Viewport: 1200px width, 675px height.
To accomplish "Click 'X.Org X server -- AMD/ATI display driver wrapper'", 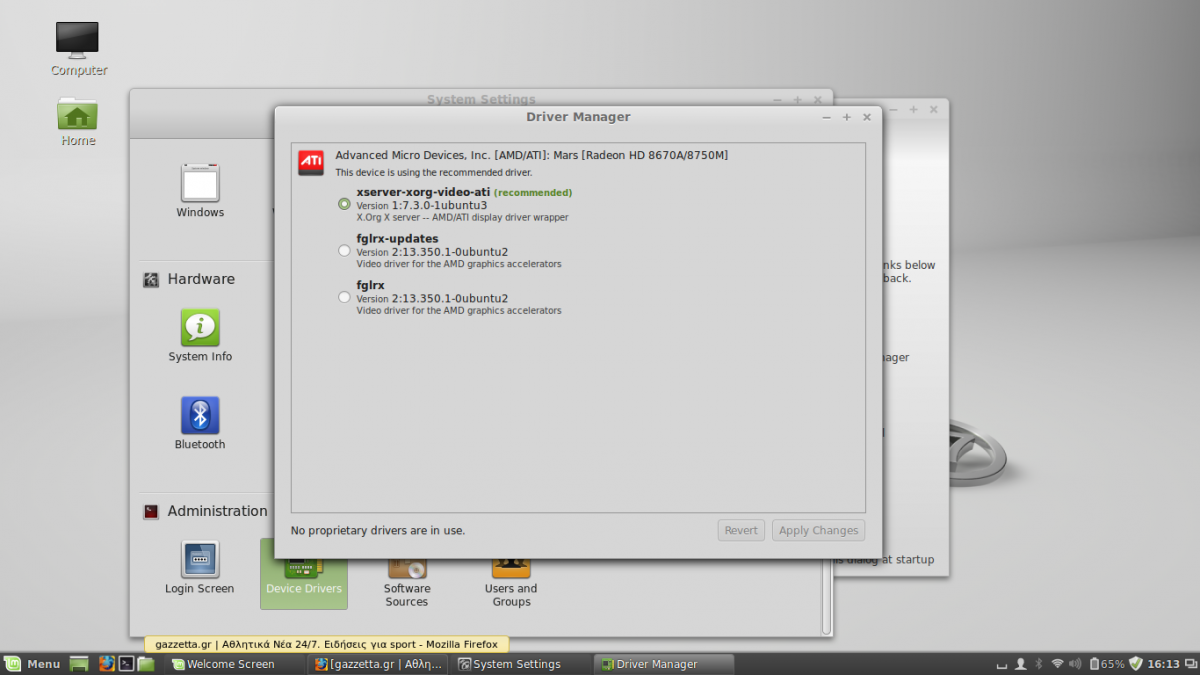I will point(462,217).
